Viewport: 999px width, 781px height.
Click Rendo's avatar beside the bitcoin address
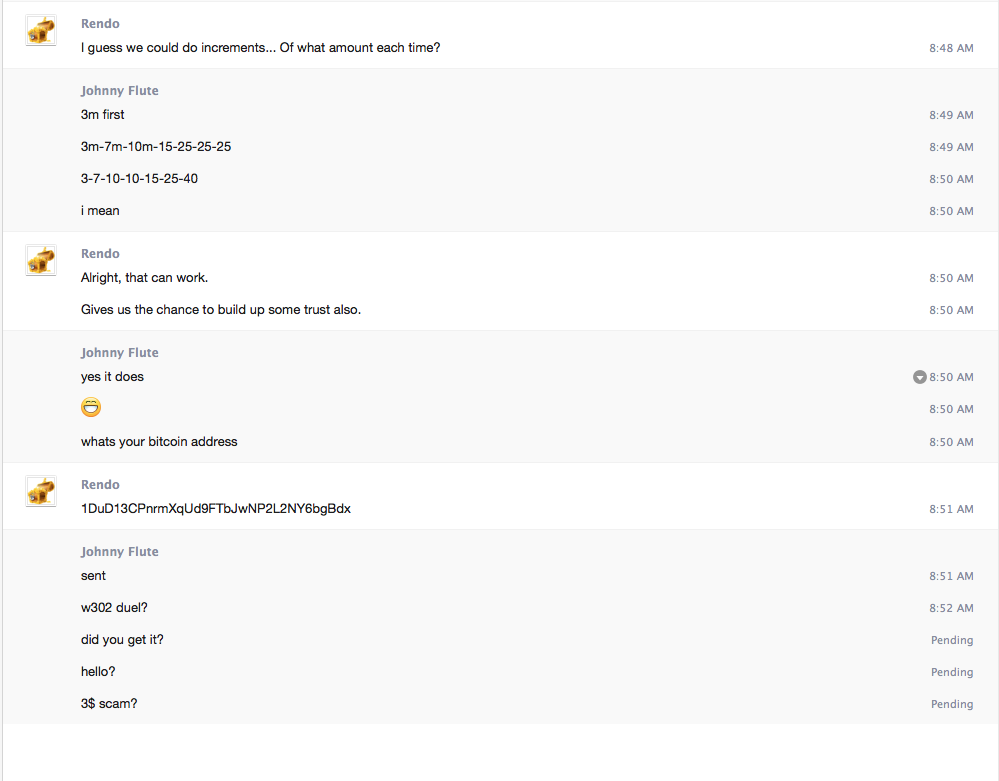41,491
